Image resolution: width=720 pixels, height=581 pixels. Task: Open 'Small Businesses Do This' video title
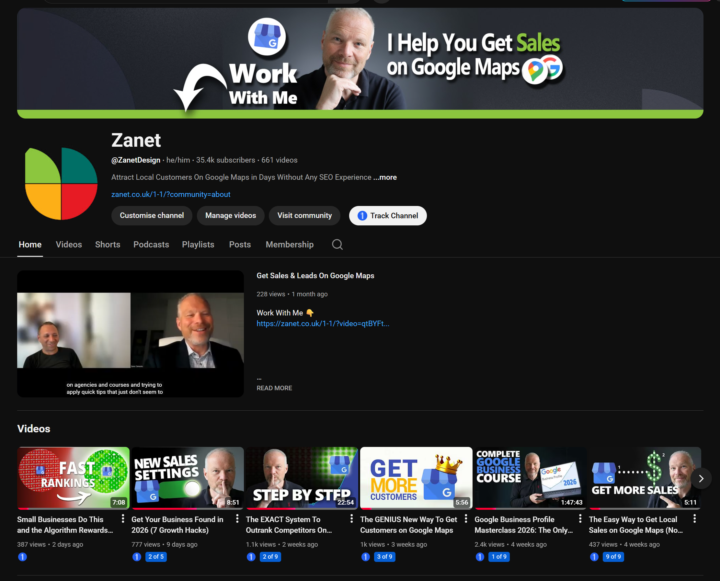pyautogui.click(x=65, y=525)
